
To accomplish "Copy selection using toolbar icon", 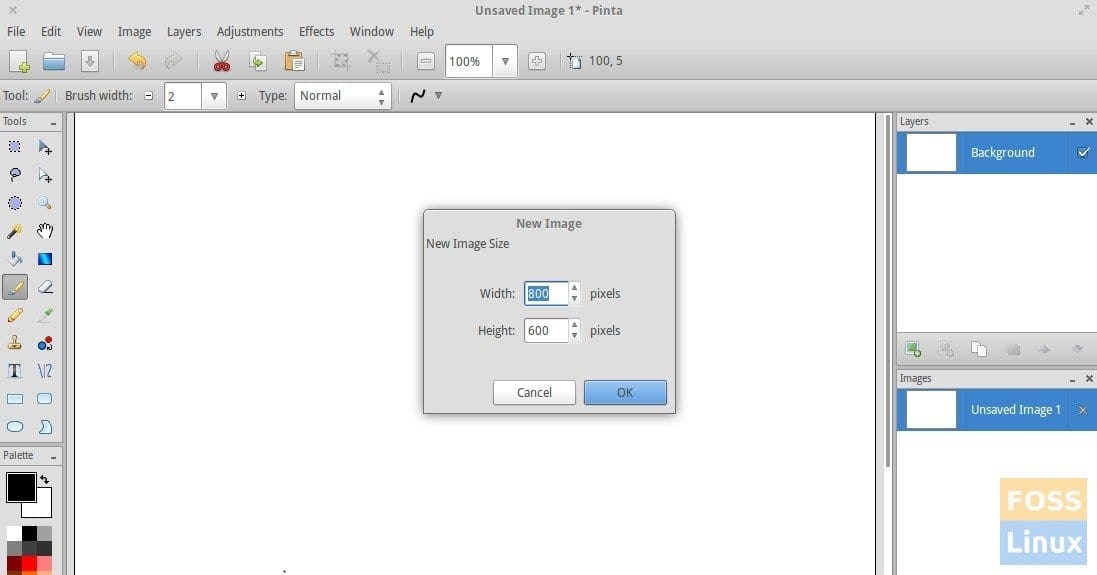I will (x=257, y=62).
